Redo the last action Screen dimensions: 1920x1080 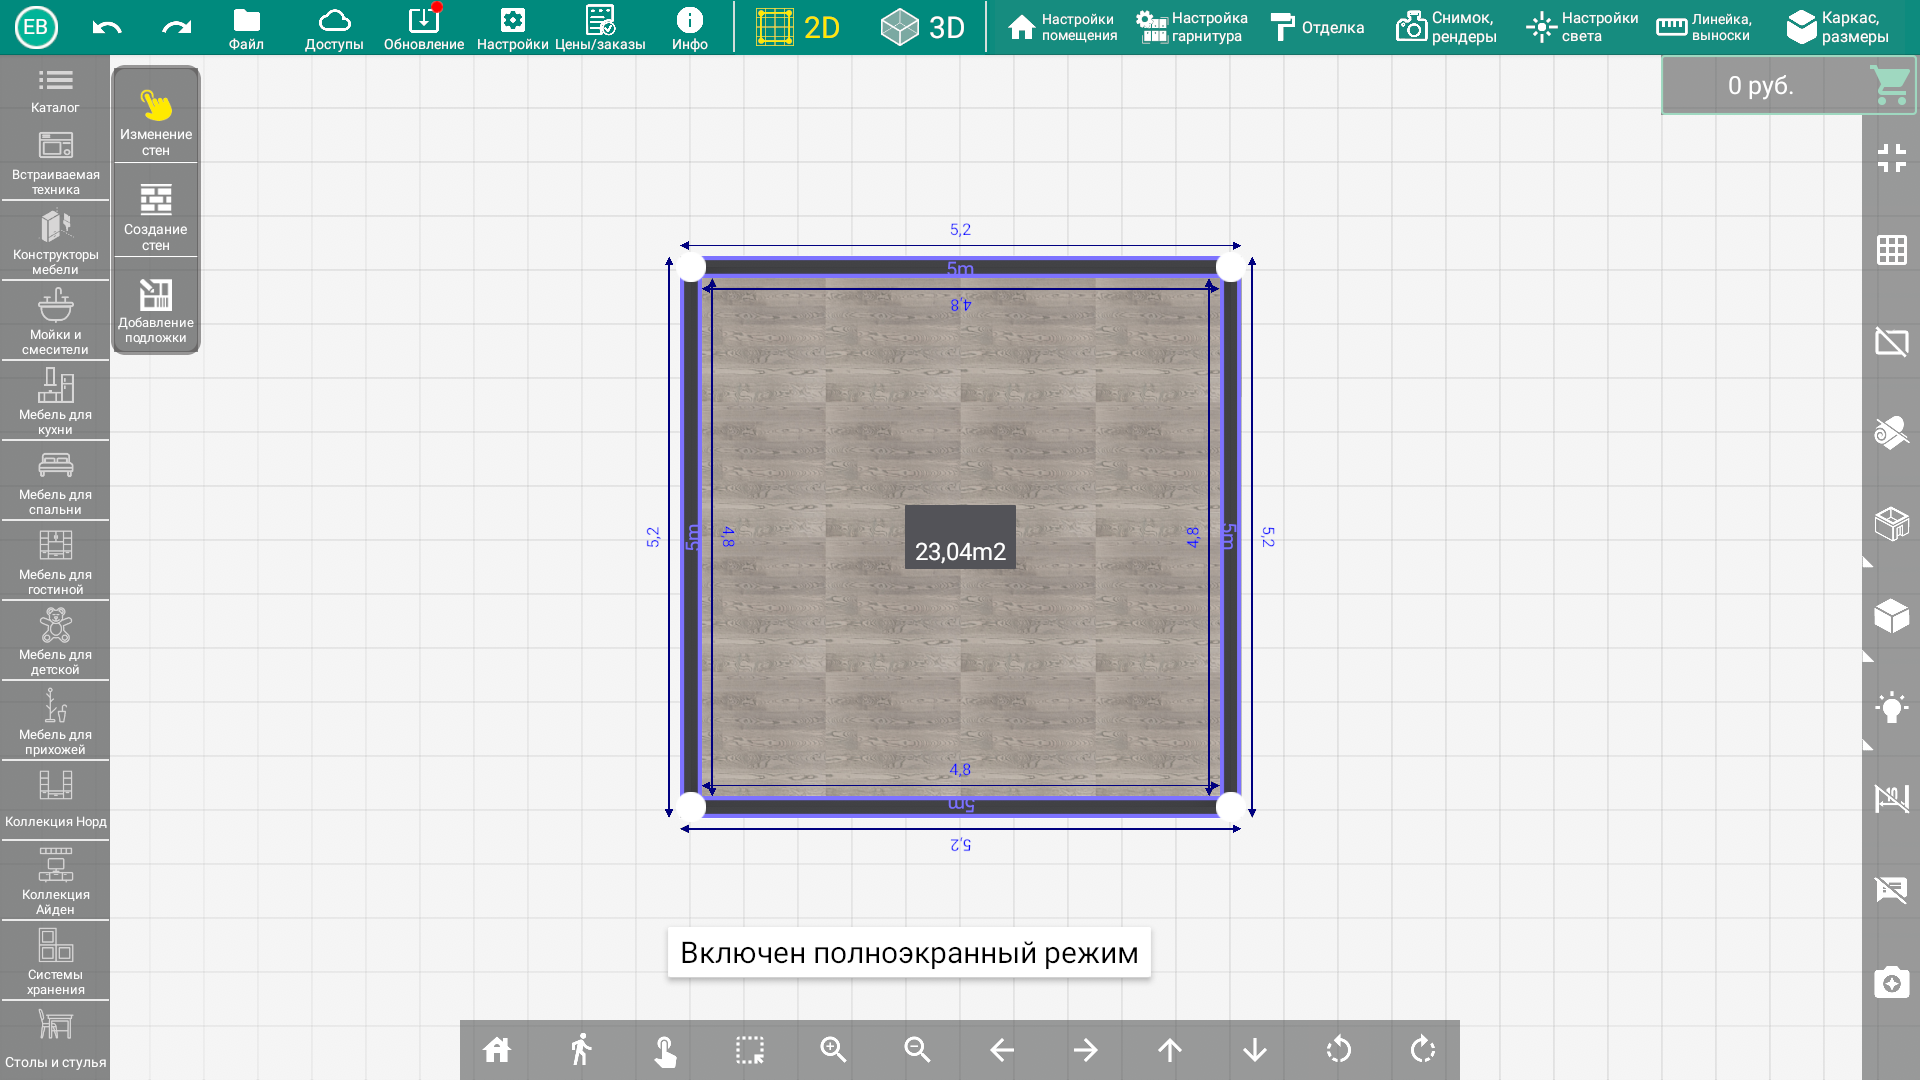click(x=177, y=27)
